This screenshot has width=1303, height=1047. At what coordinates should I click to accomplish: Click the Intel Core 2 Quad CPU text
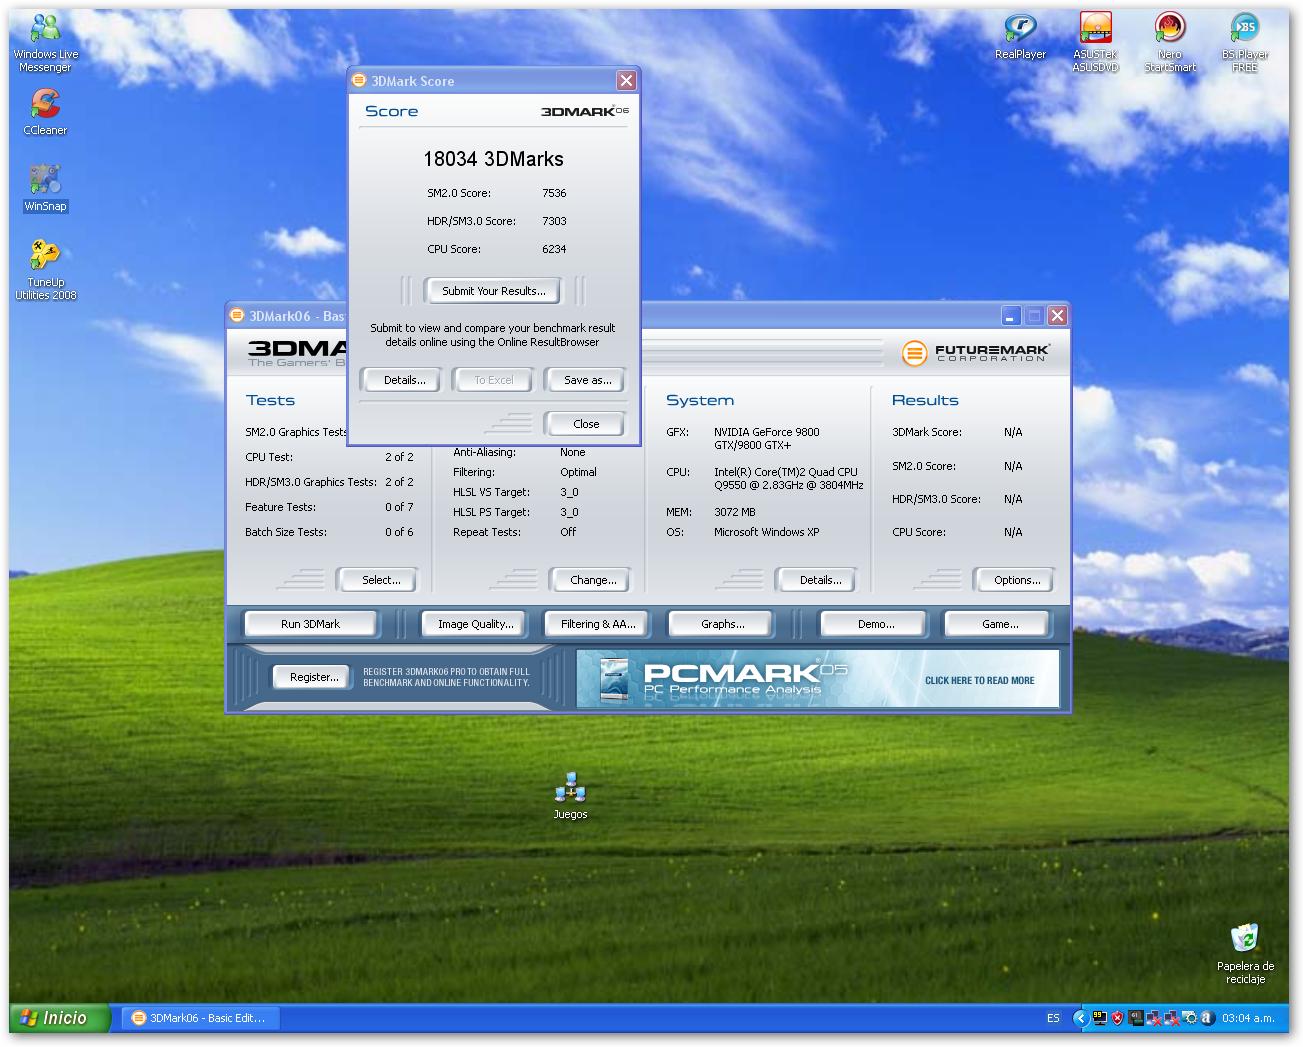point(788,478)
